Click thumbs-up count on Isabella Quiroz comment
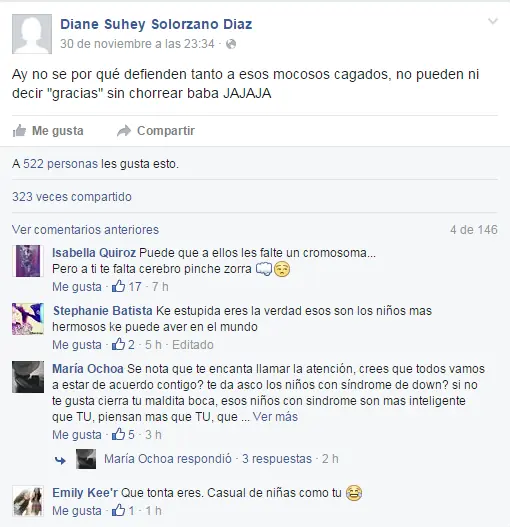510x527 pixels. pyautogui.click(x=127, y=287)
